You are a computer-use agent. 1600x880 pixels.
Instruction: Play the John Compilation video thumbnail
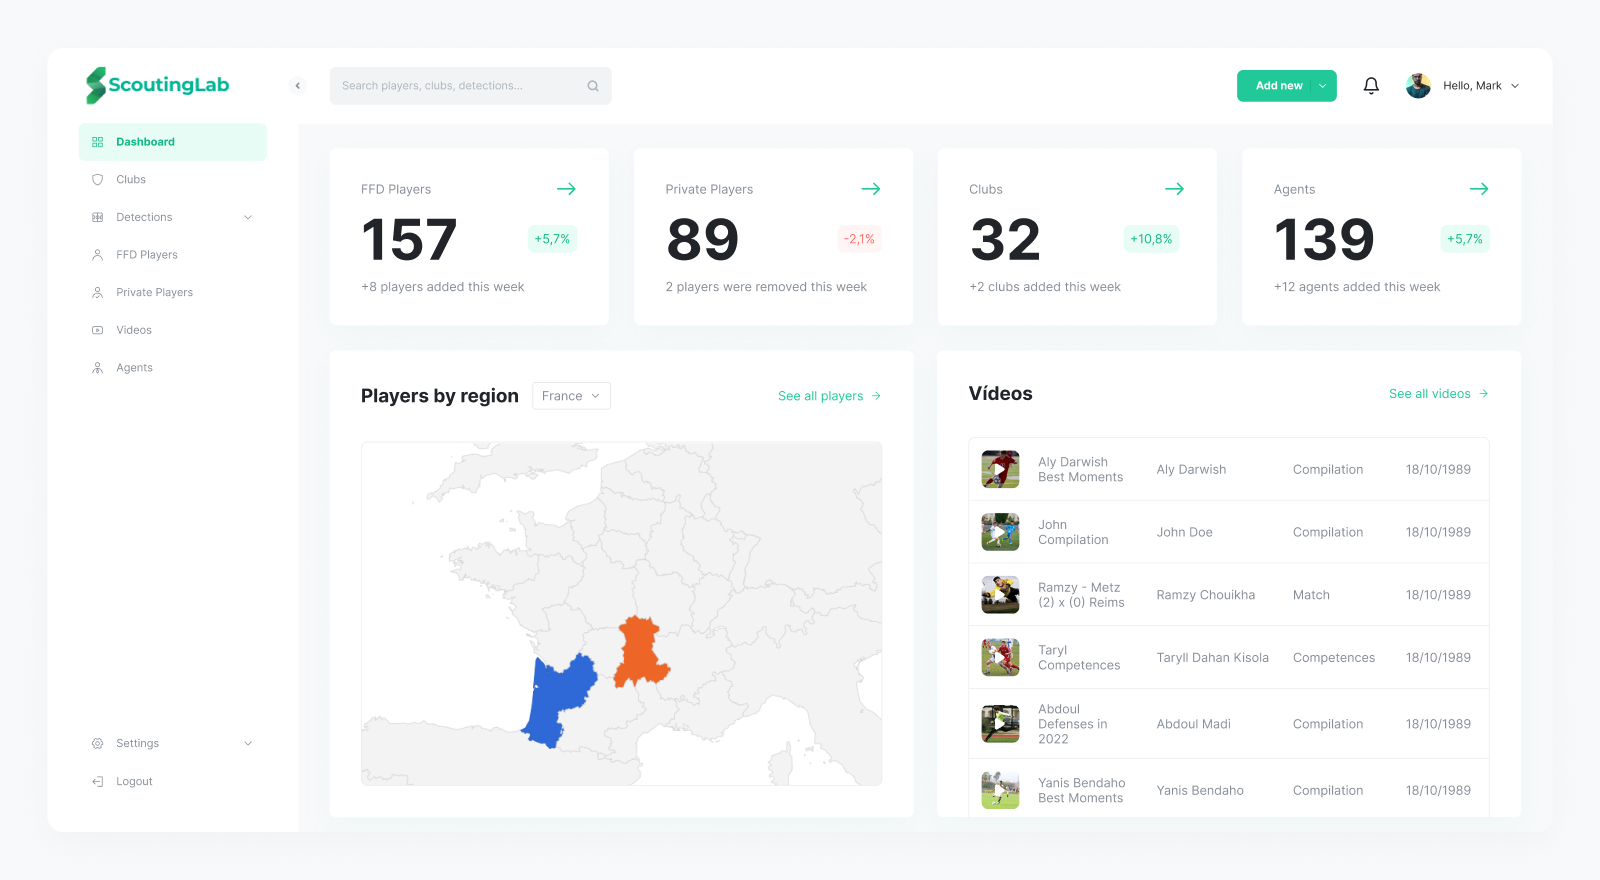pos(1000,532)
